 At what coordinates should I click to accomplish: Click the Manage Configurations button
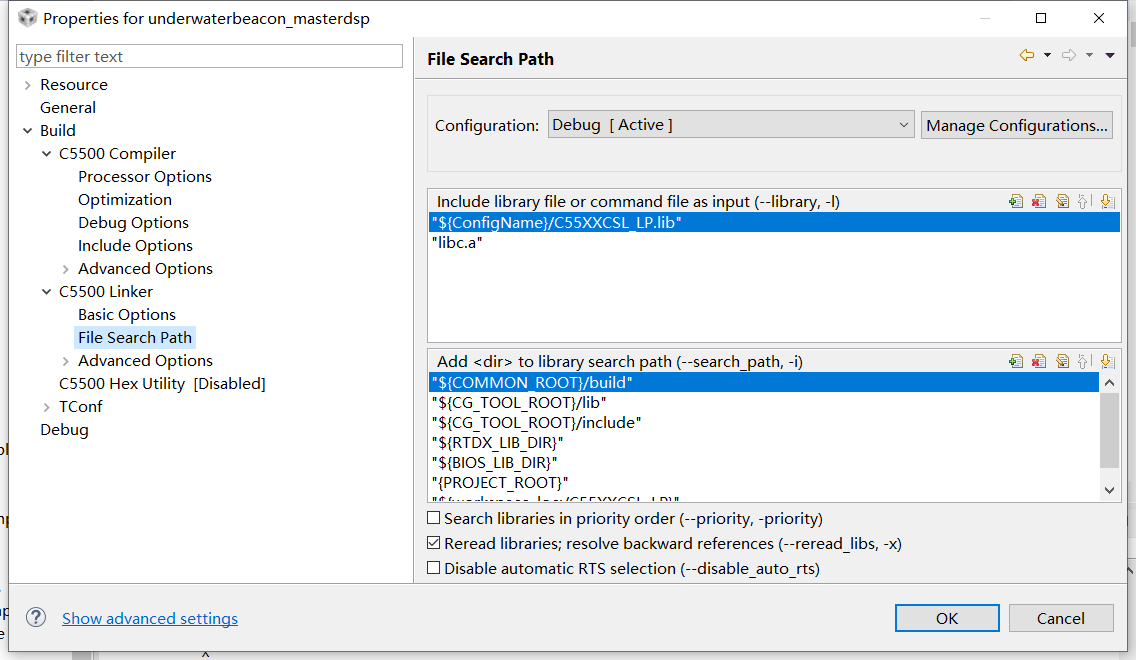click(1017, 125)
